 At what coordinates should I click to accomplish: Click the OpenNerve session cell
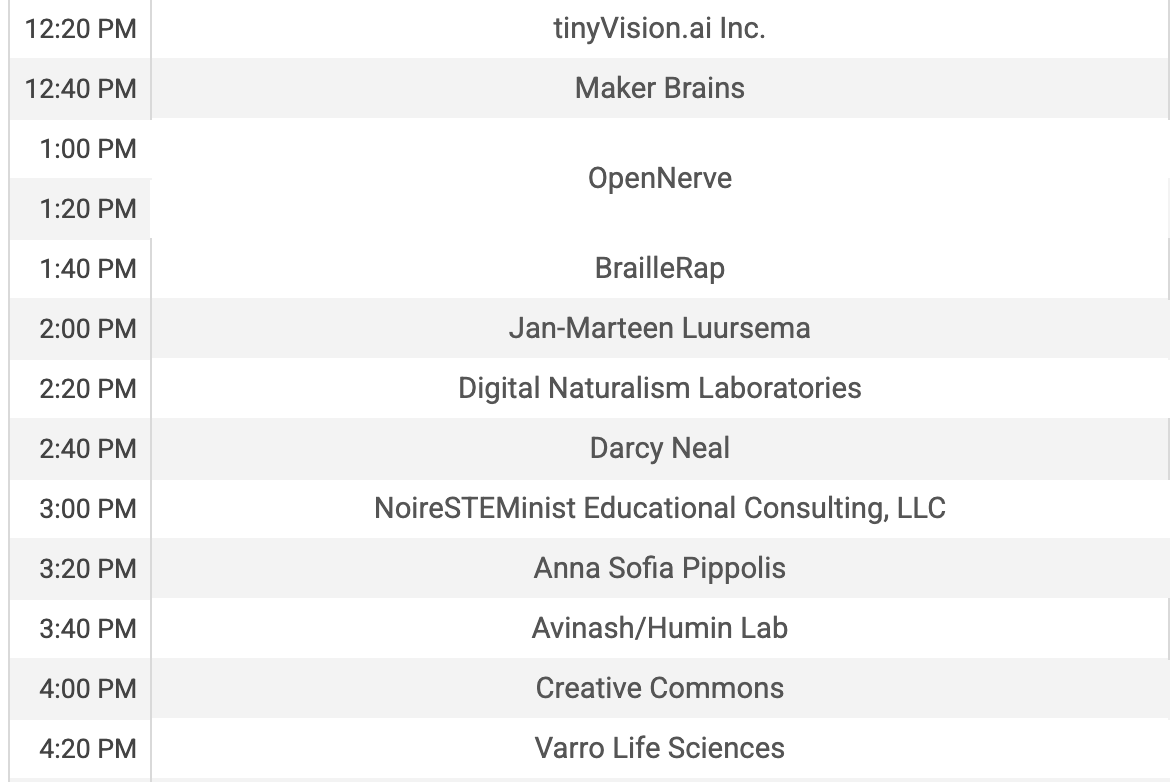point(660,179)
